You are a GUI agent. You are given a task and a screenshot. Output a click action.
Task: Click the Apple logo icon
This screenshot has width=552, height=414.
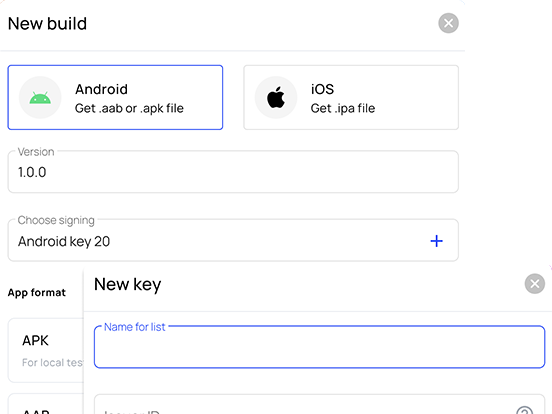pos(276,97)
